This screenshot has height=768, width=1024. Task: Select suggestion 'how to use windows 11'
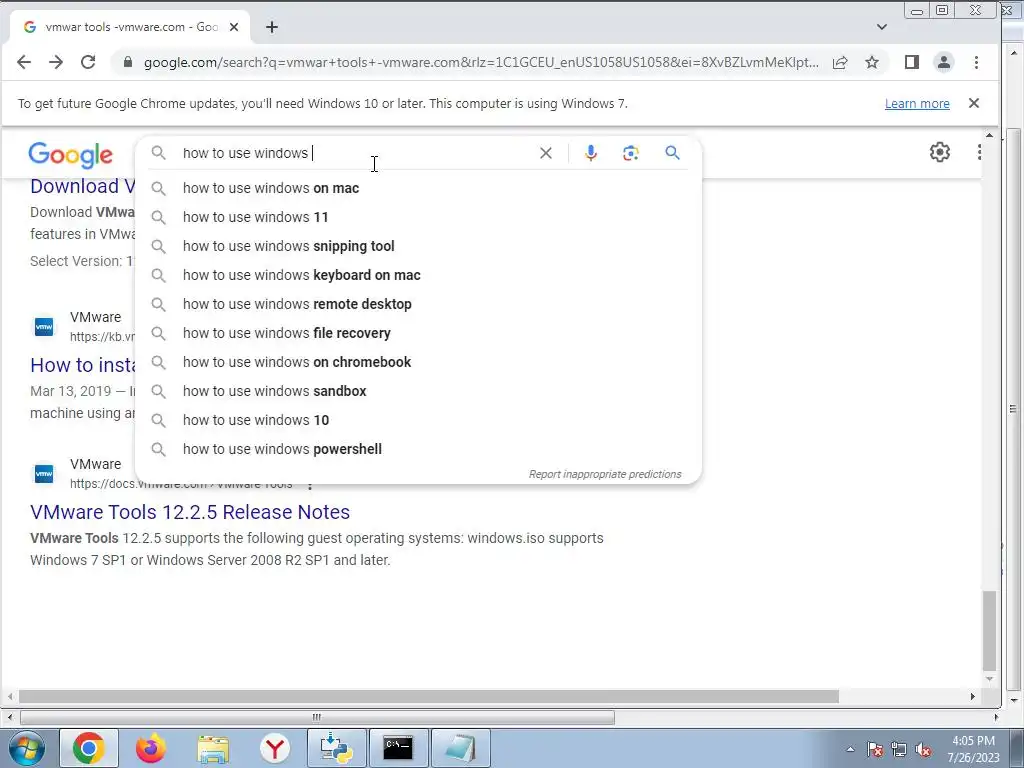[418, 217]
